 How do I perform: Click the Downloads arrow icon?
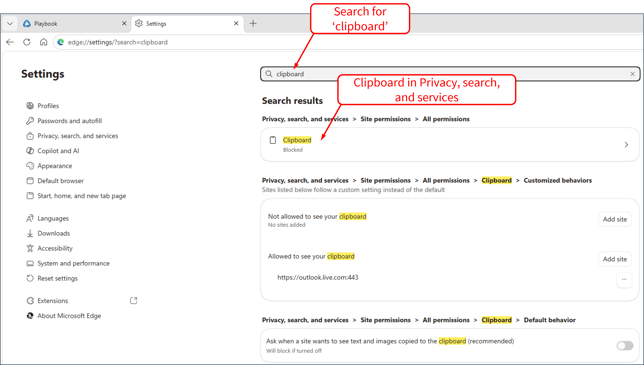click(30, 233)
